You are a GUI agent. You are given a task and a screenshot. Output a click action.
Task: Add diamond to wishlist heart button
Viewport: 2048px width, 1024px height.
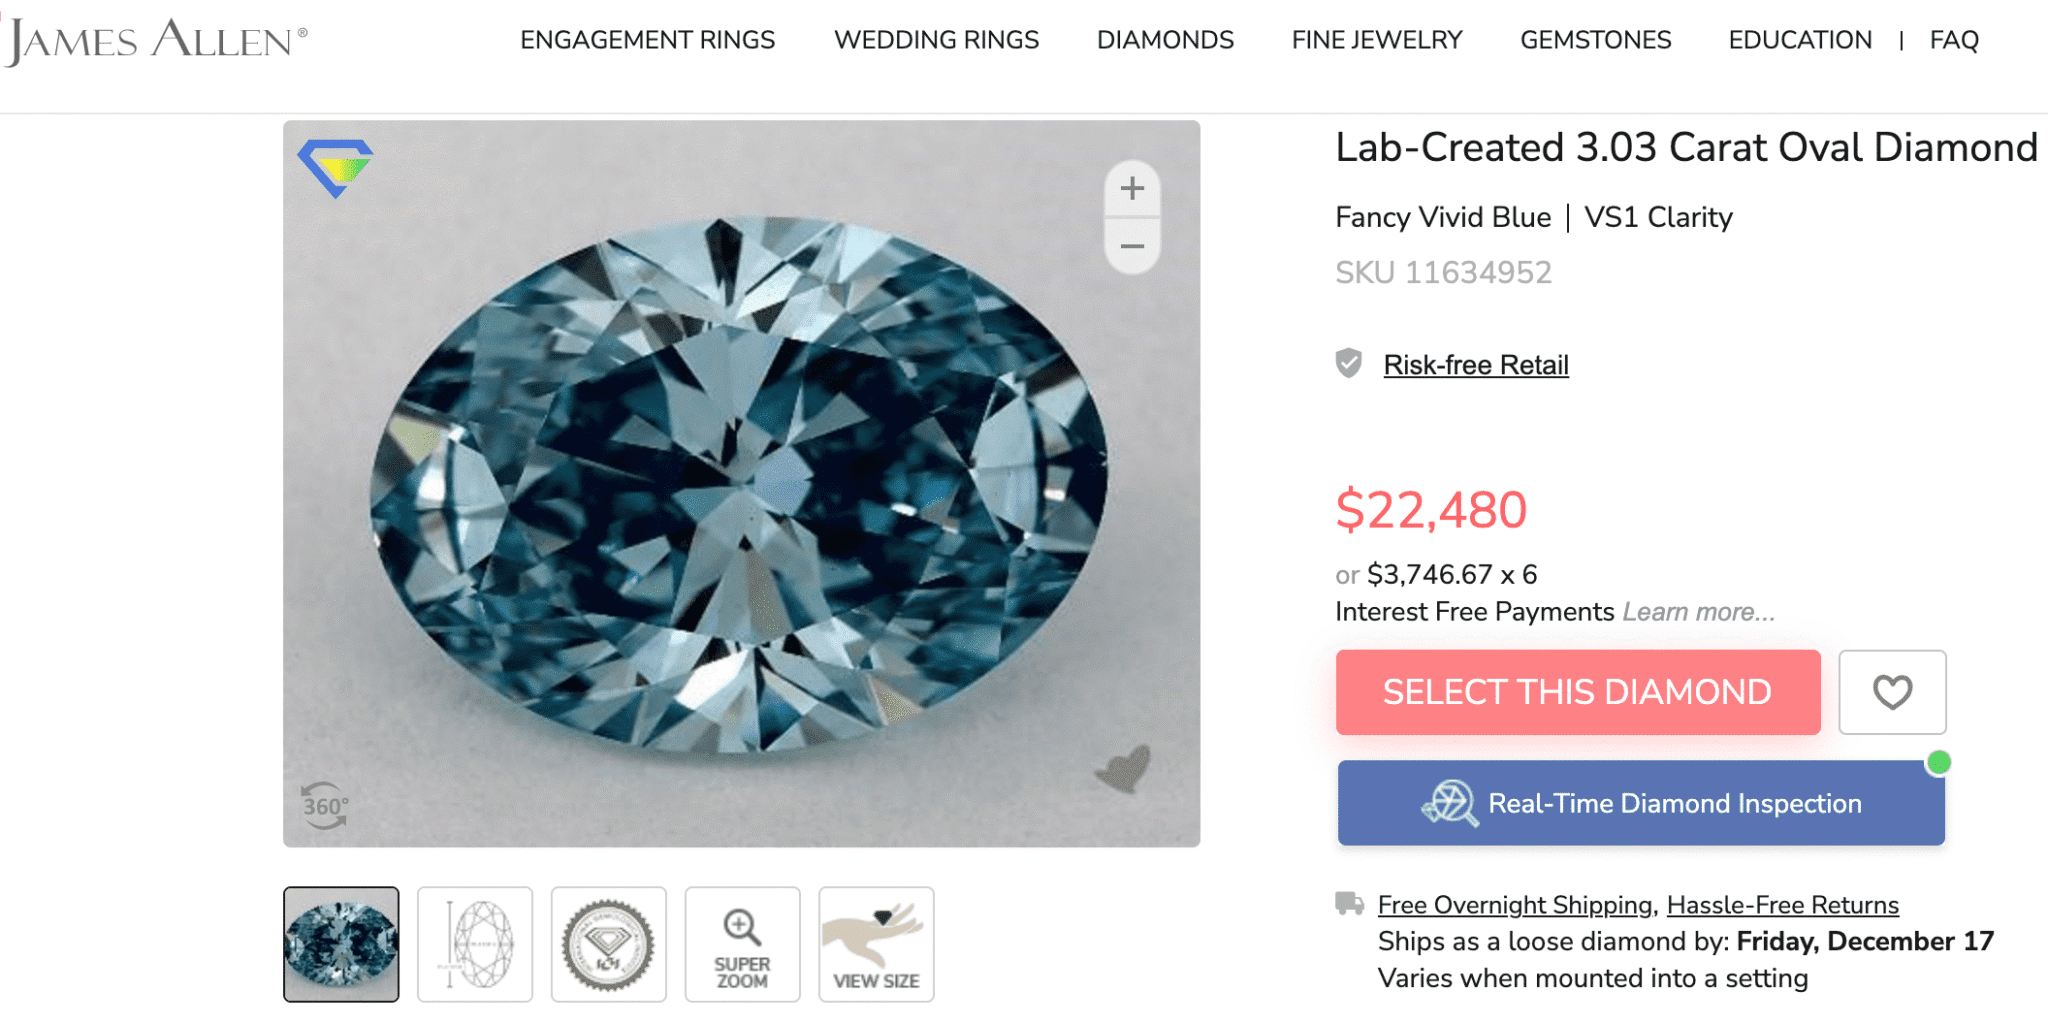click(1892, 692)
